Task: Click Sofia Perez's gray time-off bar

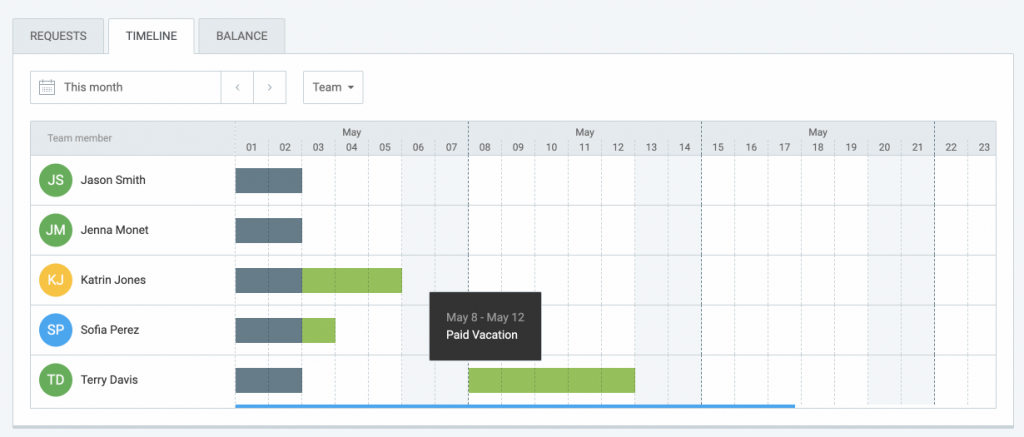Action: [x=268, y=331]
